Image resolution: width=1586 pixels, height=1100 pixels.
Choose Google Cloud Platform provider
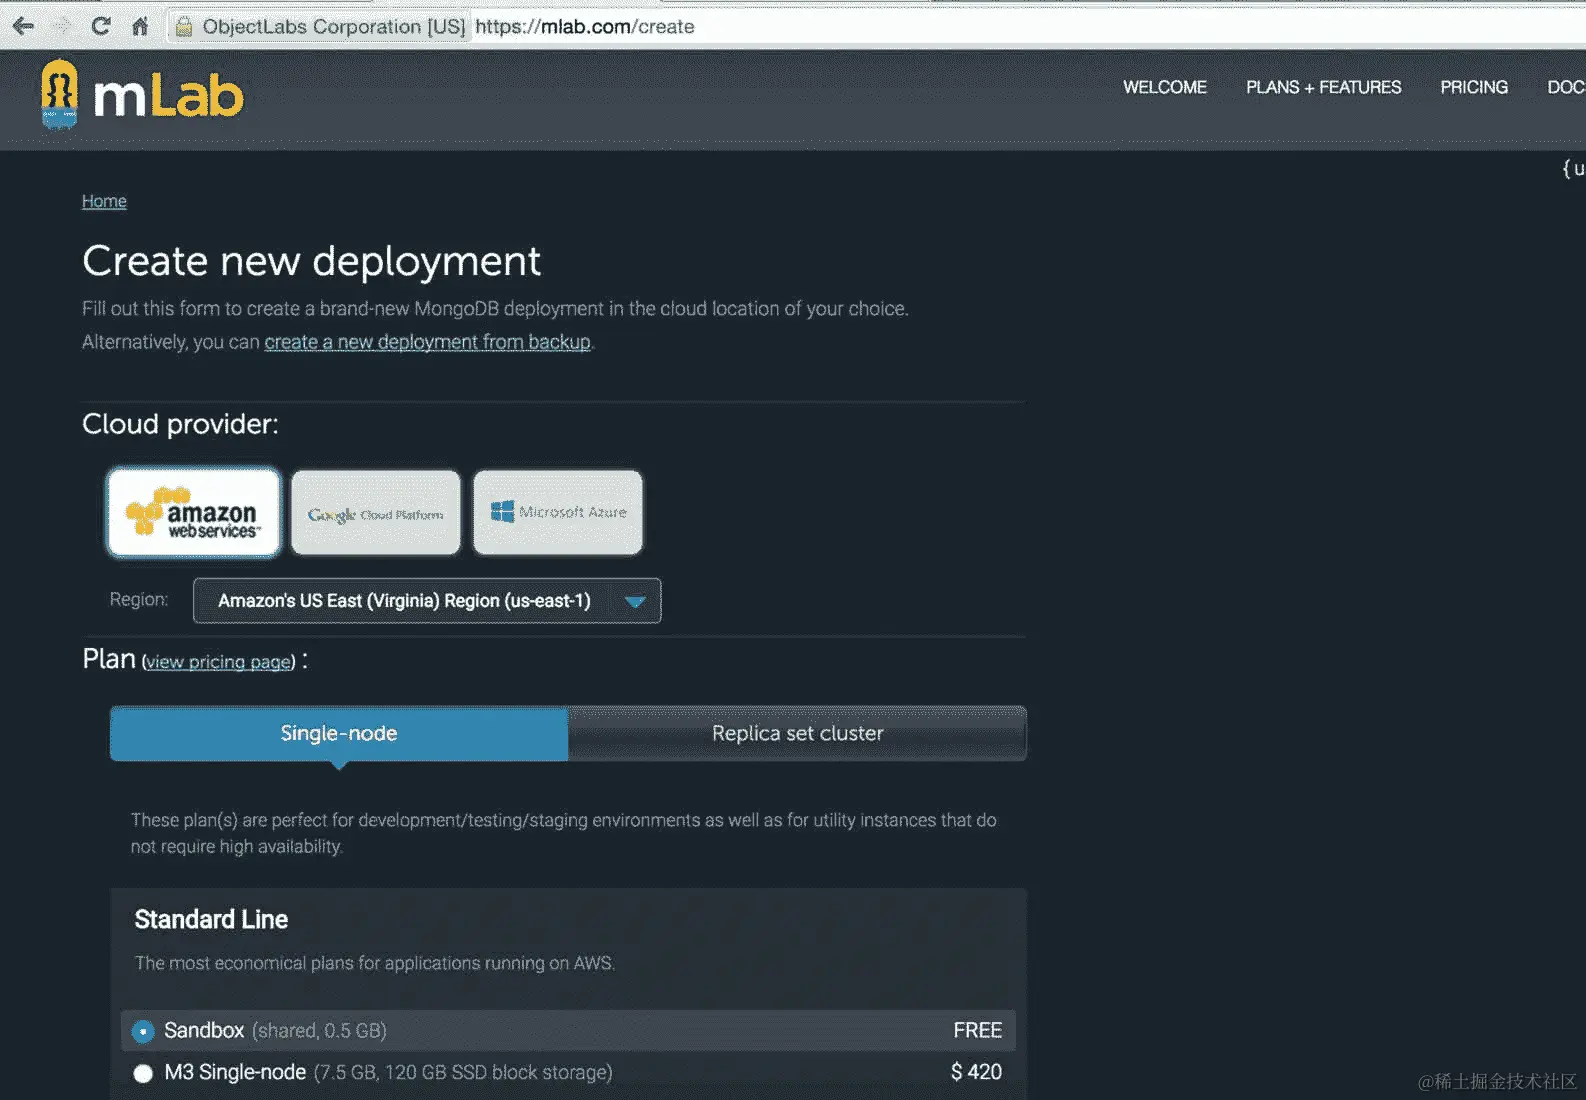pyautogui.click(x=376, y=513)
